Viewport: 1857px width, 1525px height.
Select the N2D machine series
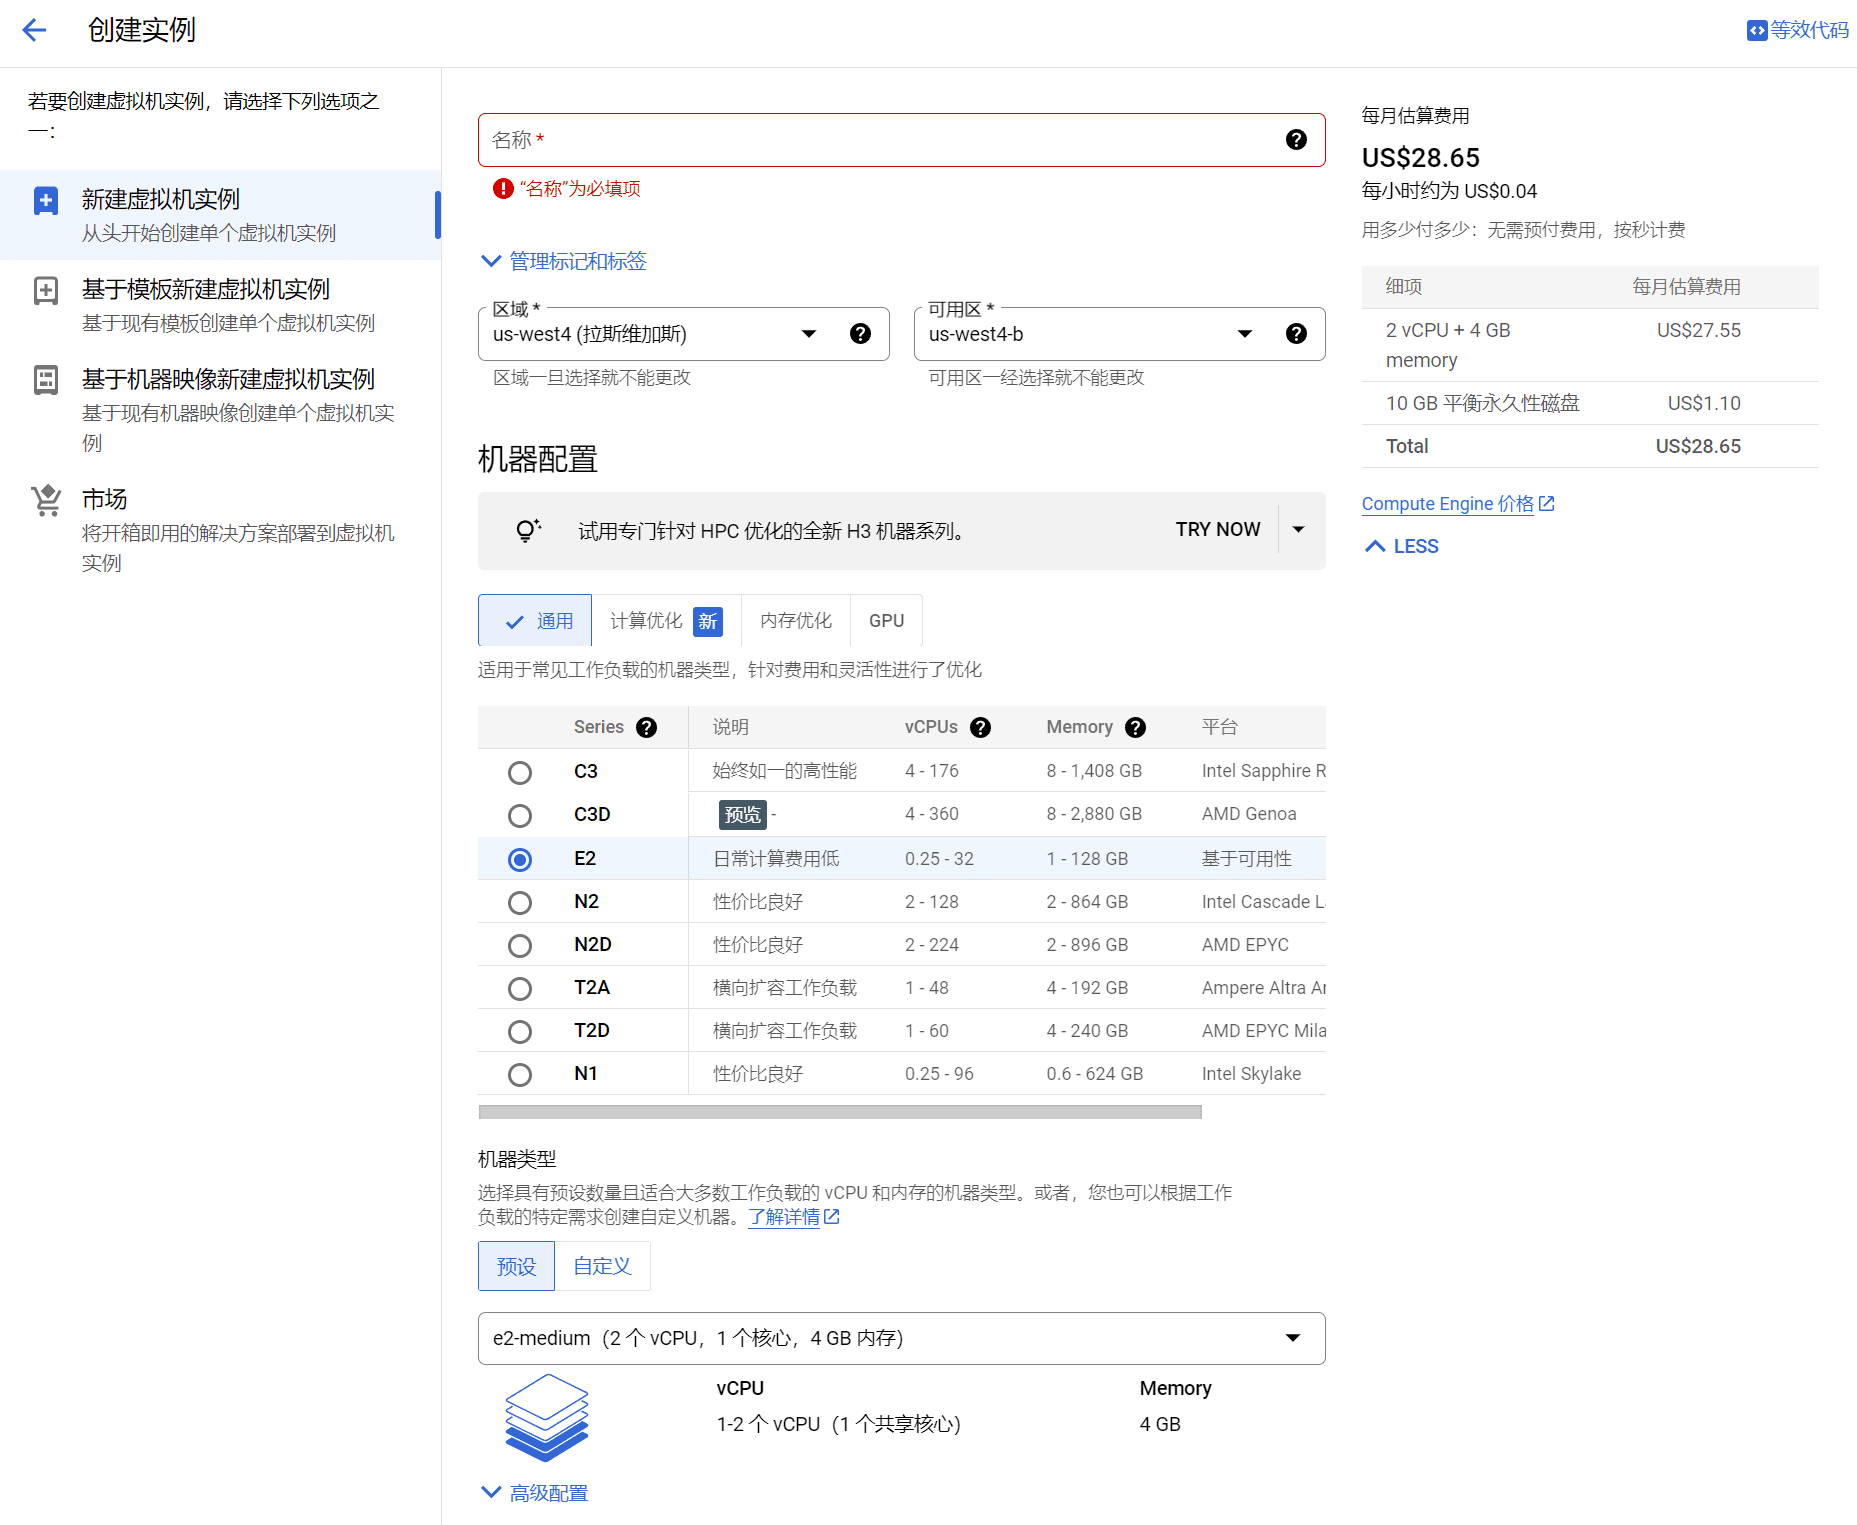(519, 945)
